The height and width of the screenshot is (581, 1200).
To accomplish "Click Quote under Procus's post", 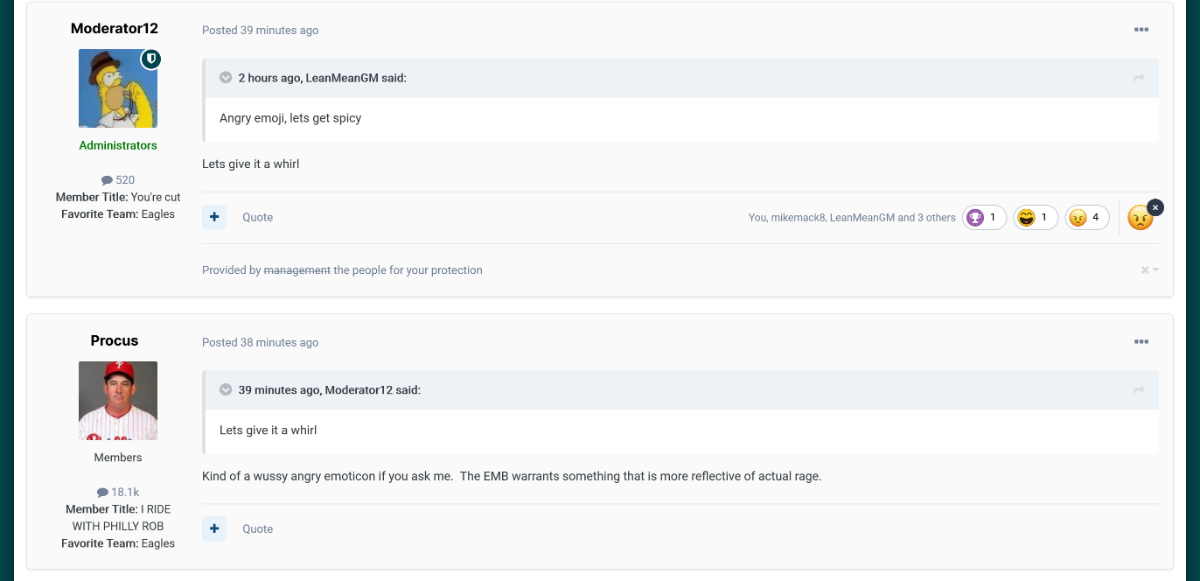I will (x=257, y=529).
